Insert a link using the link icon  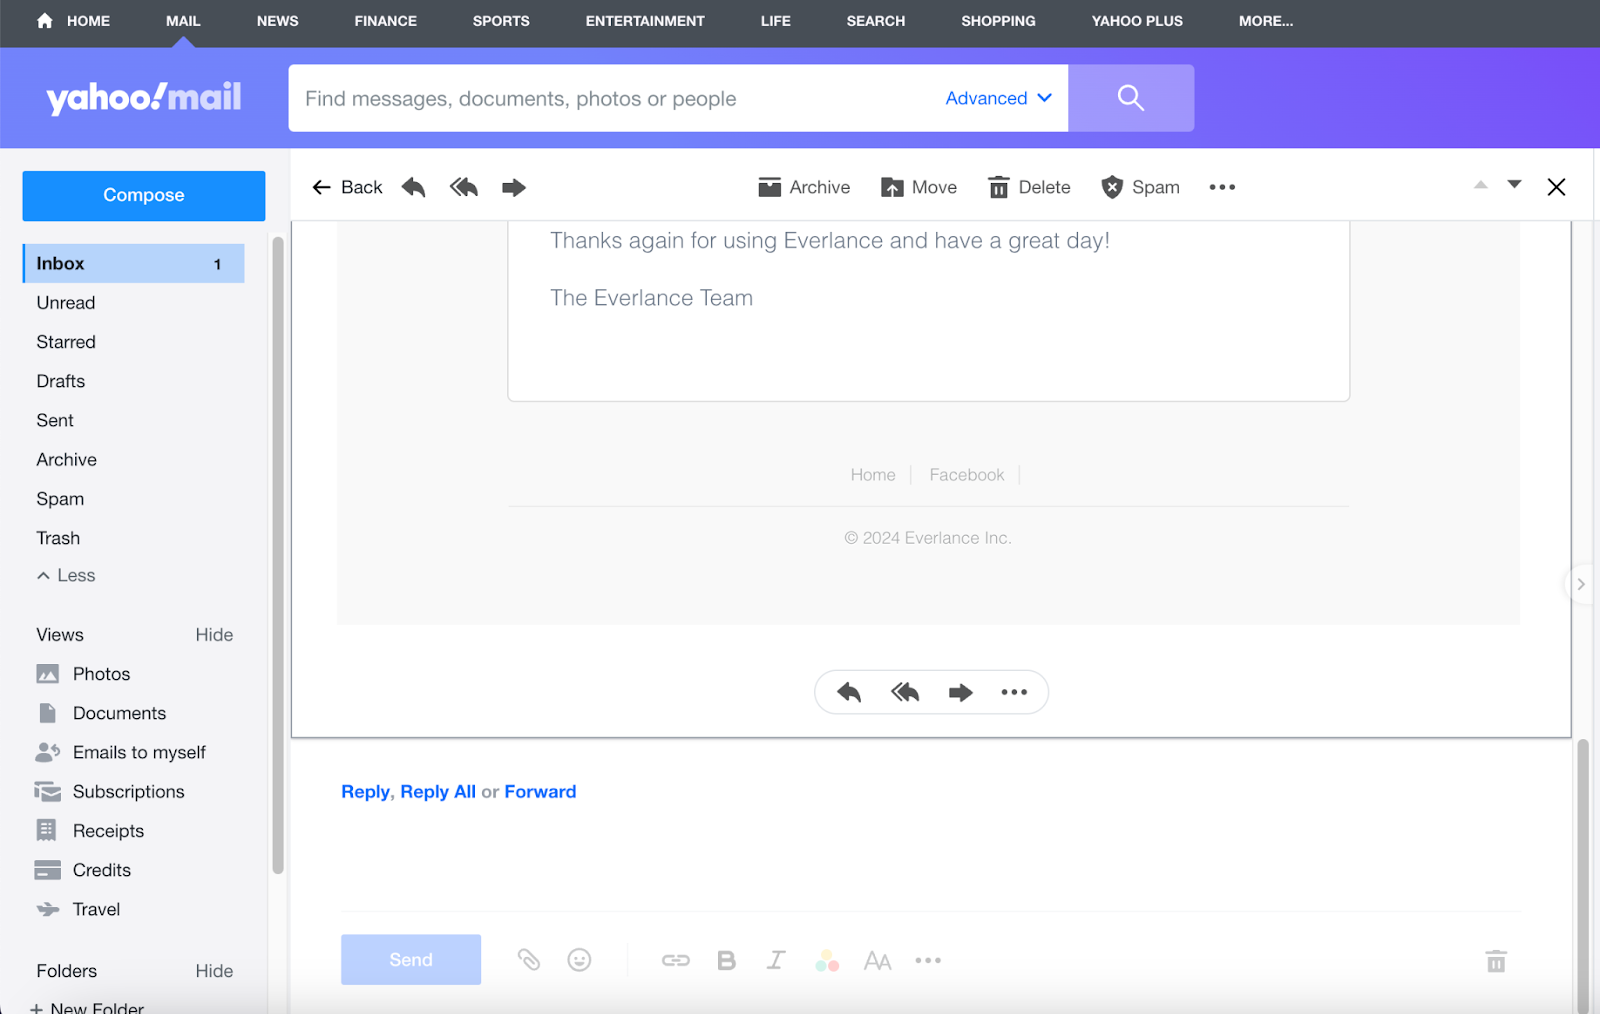(x=676, y=960)
